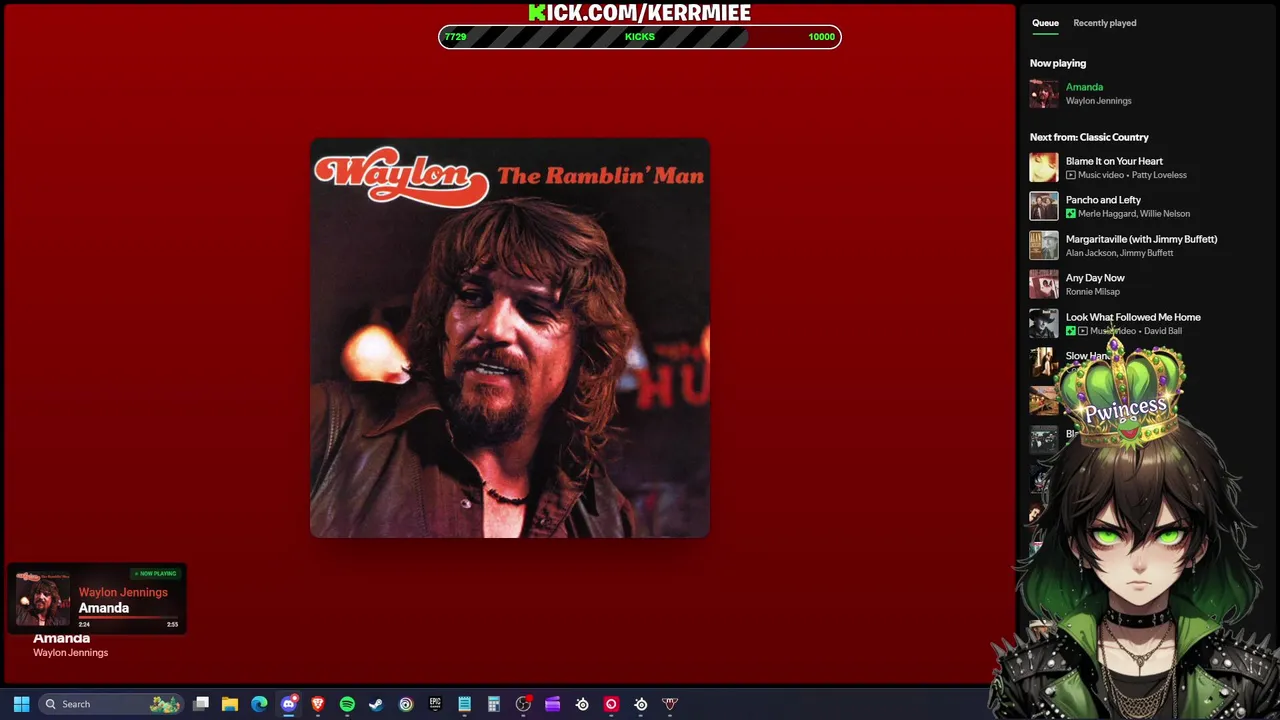1280x720 pixels.
Task: Click the Patty Loveless artist name
Action: 1159,175
